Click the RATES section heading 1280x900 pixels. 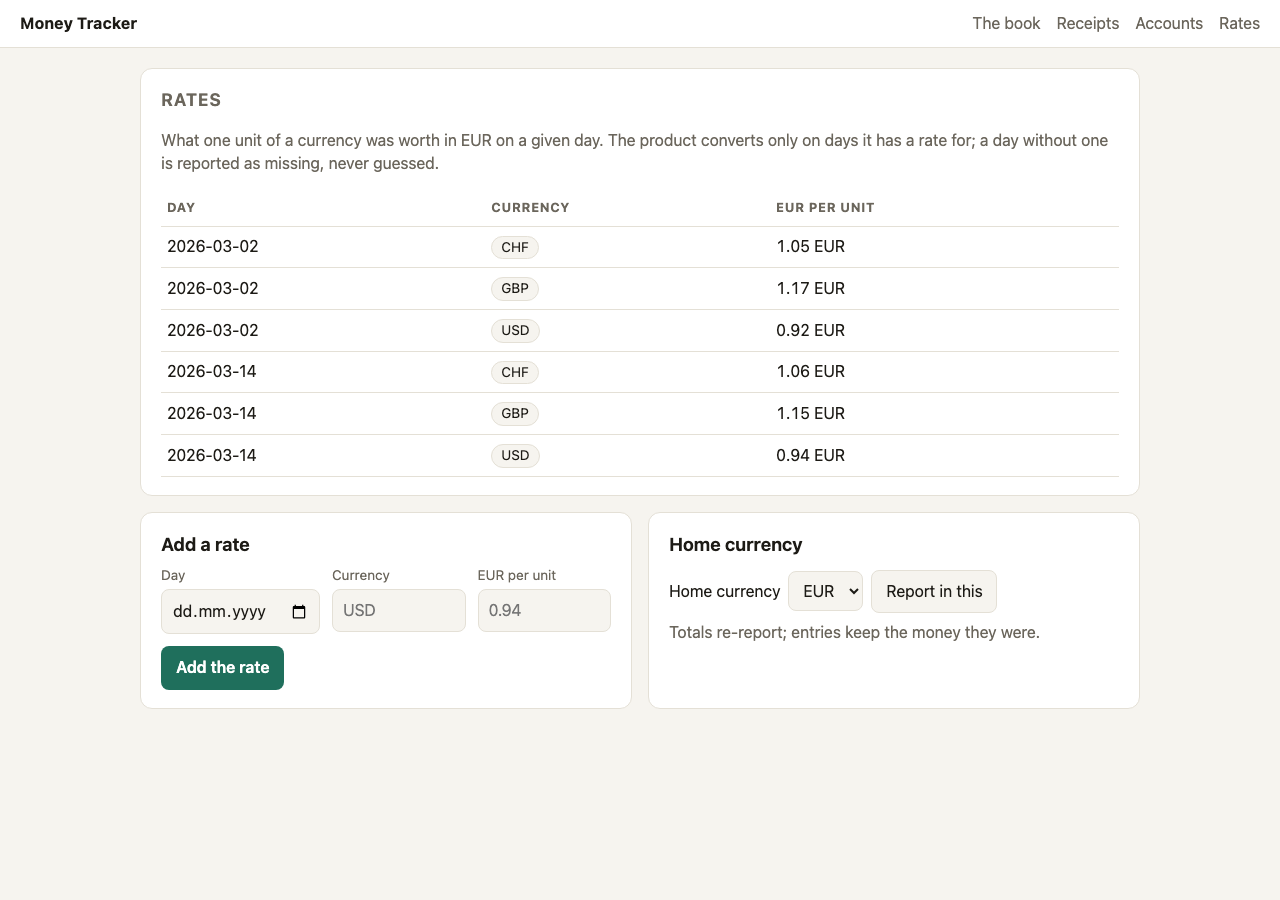click(x=191, y=100)
